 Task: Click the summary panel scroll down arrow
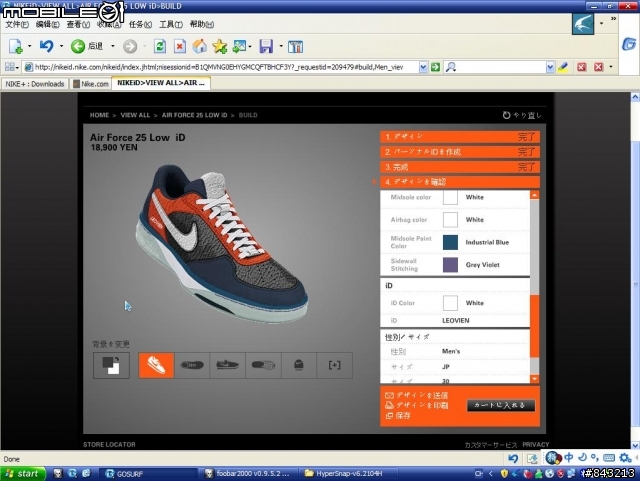(535, 379)
